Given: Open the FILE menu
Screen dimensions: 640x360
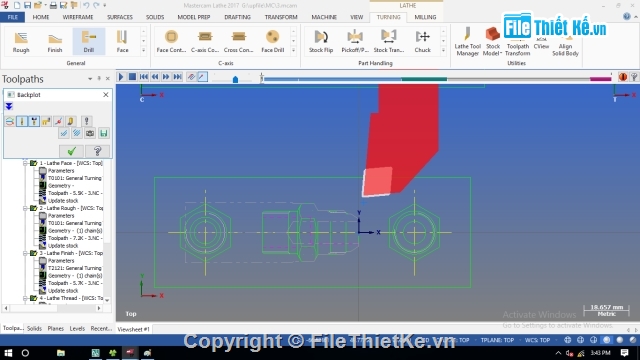Looking at the screenshot, I should [13, 17].
